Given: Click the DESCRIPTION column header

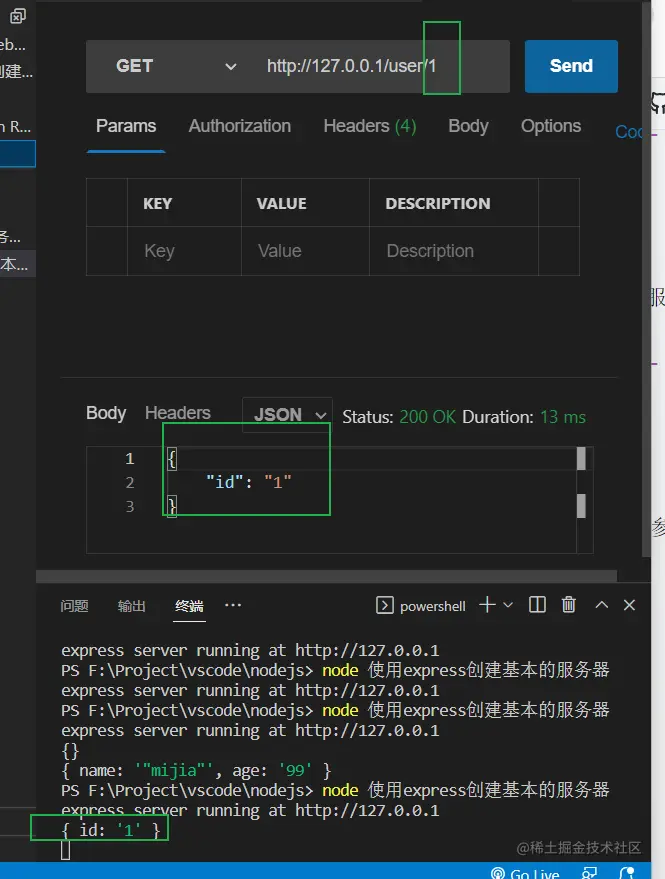Looking at the screenshot, I should 437,203.
